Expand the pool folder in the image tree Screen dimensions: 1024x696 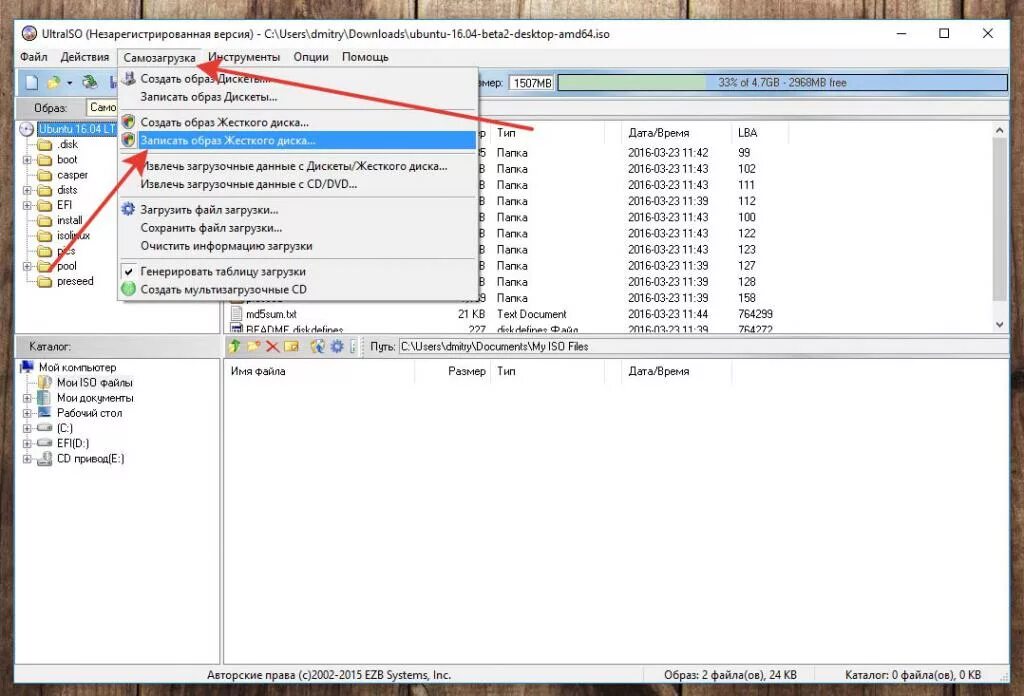tap(27, 266)
